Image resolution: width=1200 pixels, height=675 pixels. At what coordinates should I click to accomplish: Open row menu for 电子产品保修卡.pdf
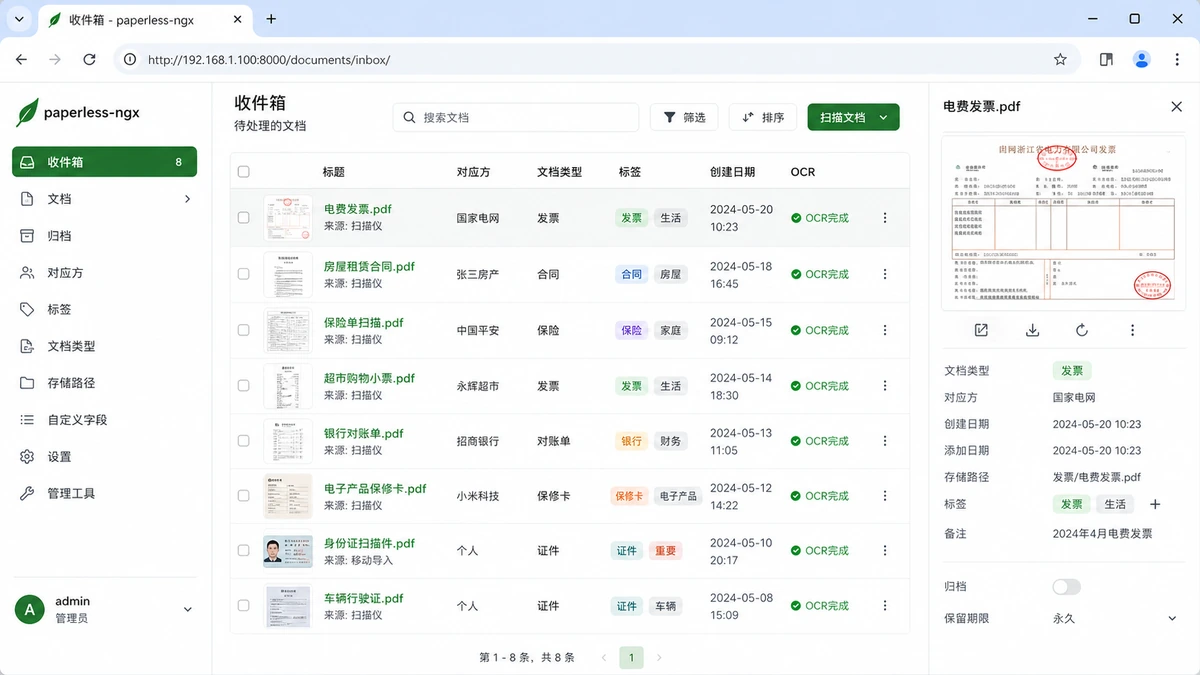[x=884, y=496]
